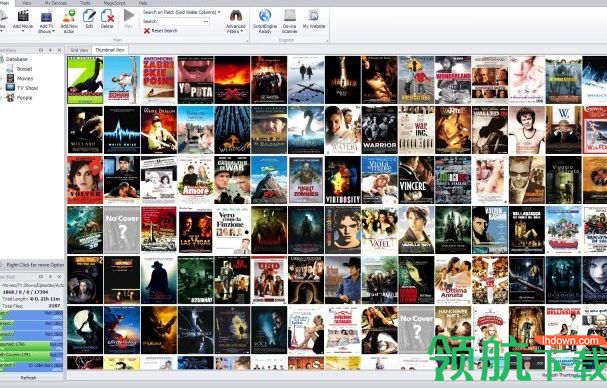Screen dimensions: 607x388
Task: Open the MagicScript ribbon tab
Action: (115, 3)
